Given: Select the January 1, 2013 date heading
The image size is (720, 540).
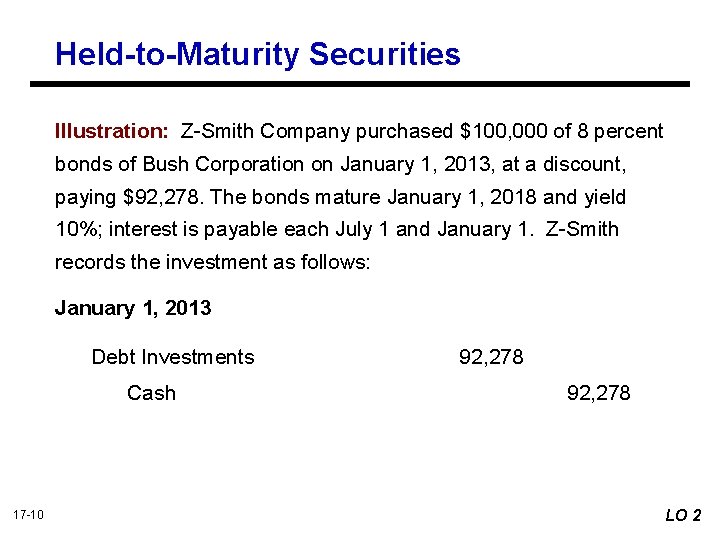Looking at the screenshot, I should pos(133,308).
